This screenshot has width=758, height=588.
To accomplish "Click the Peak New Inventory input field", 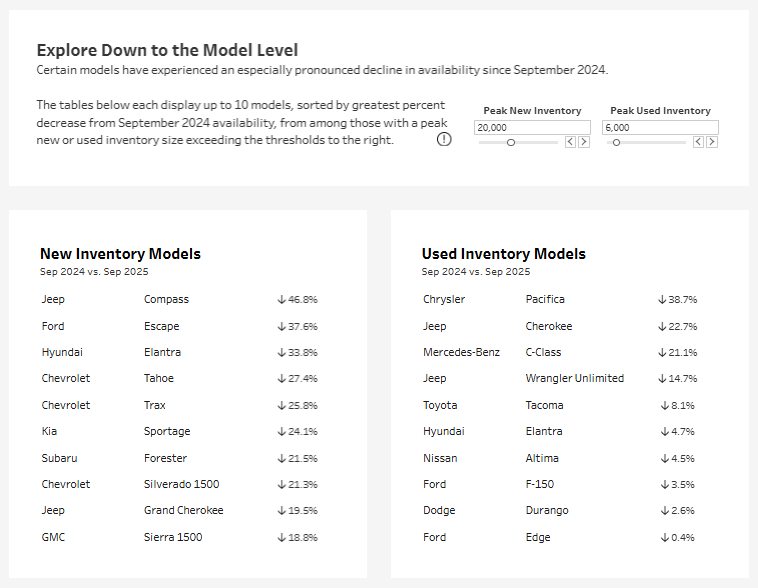I will click(x=532, y=128).
